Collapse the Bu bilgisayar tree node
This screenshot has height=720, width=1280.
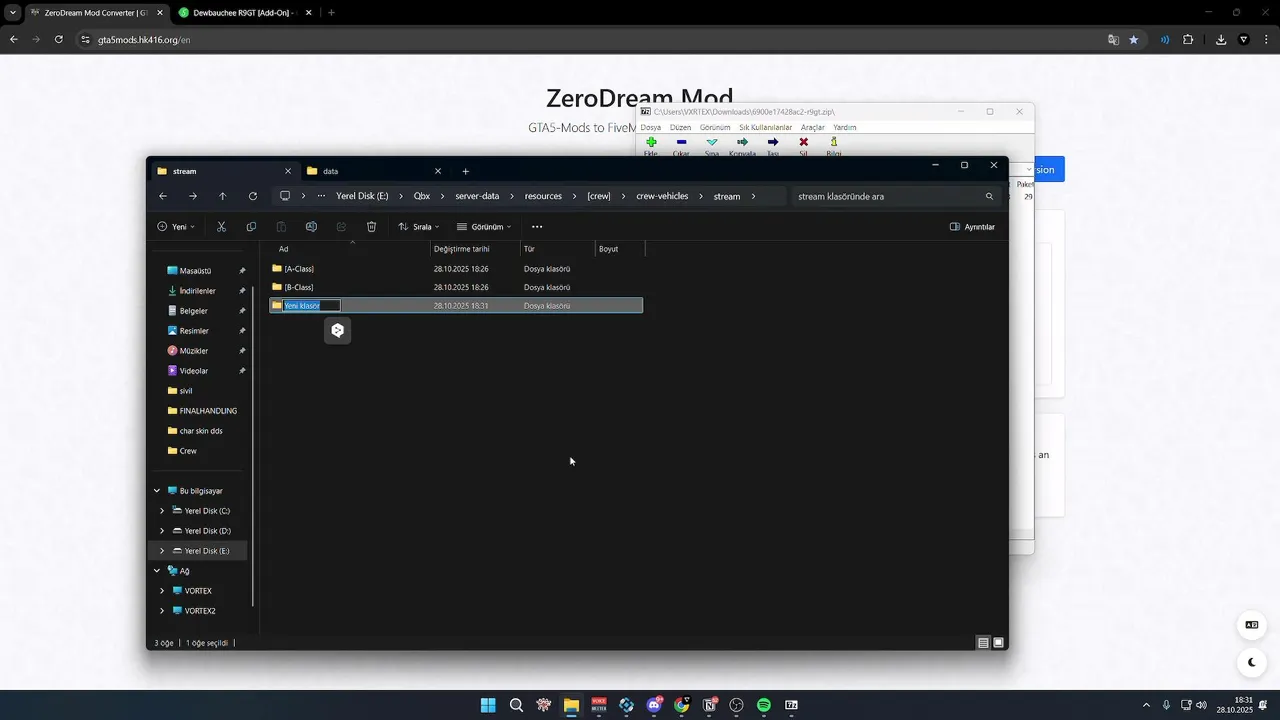[x=157, y=491]
